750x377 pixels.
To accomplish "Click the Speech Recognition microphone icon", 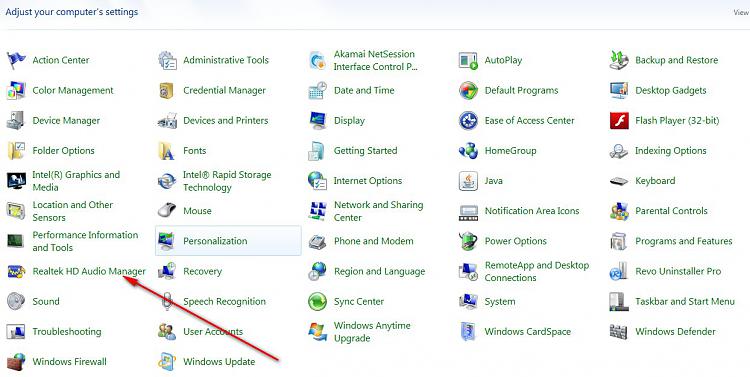I will (167, 301).
